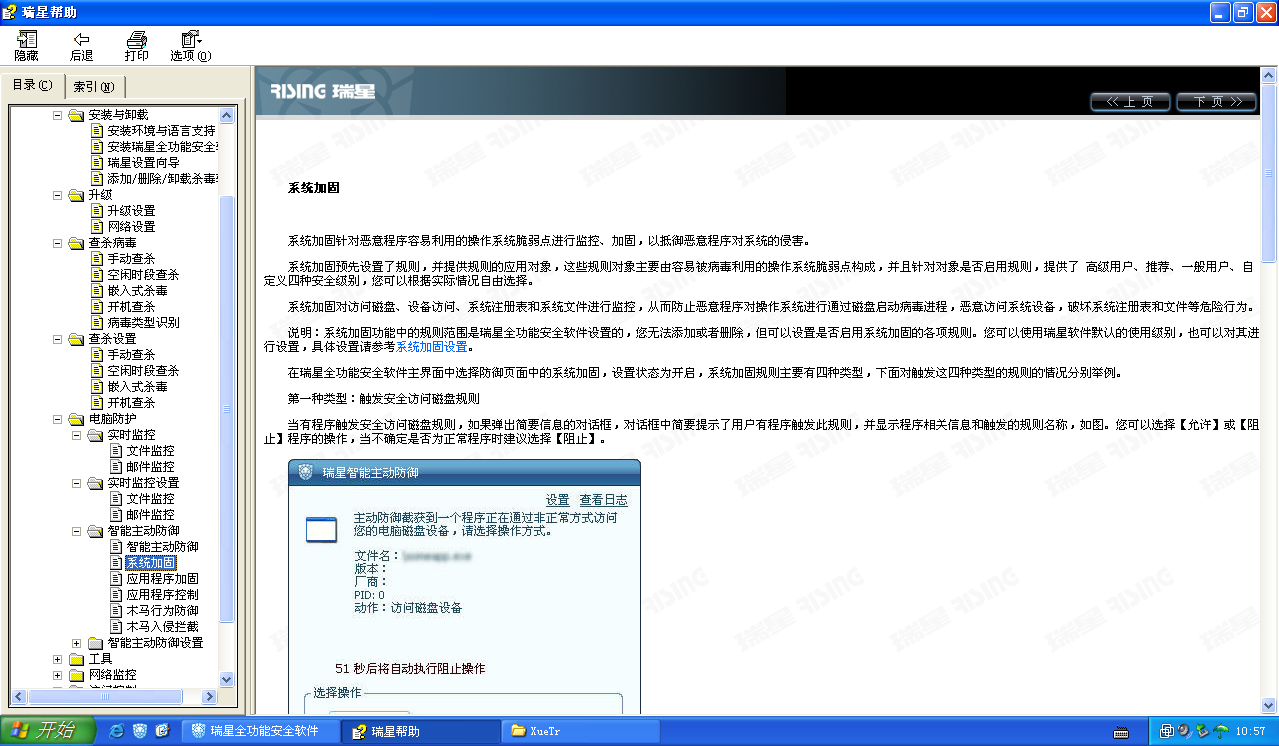
Task: Click the 工具 folder icon
Action: [76, 659]
